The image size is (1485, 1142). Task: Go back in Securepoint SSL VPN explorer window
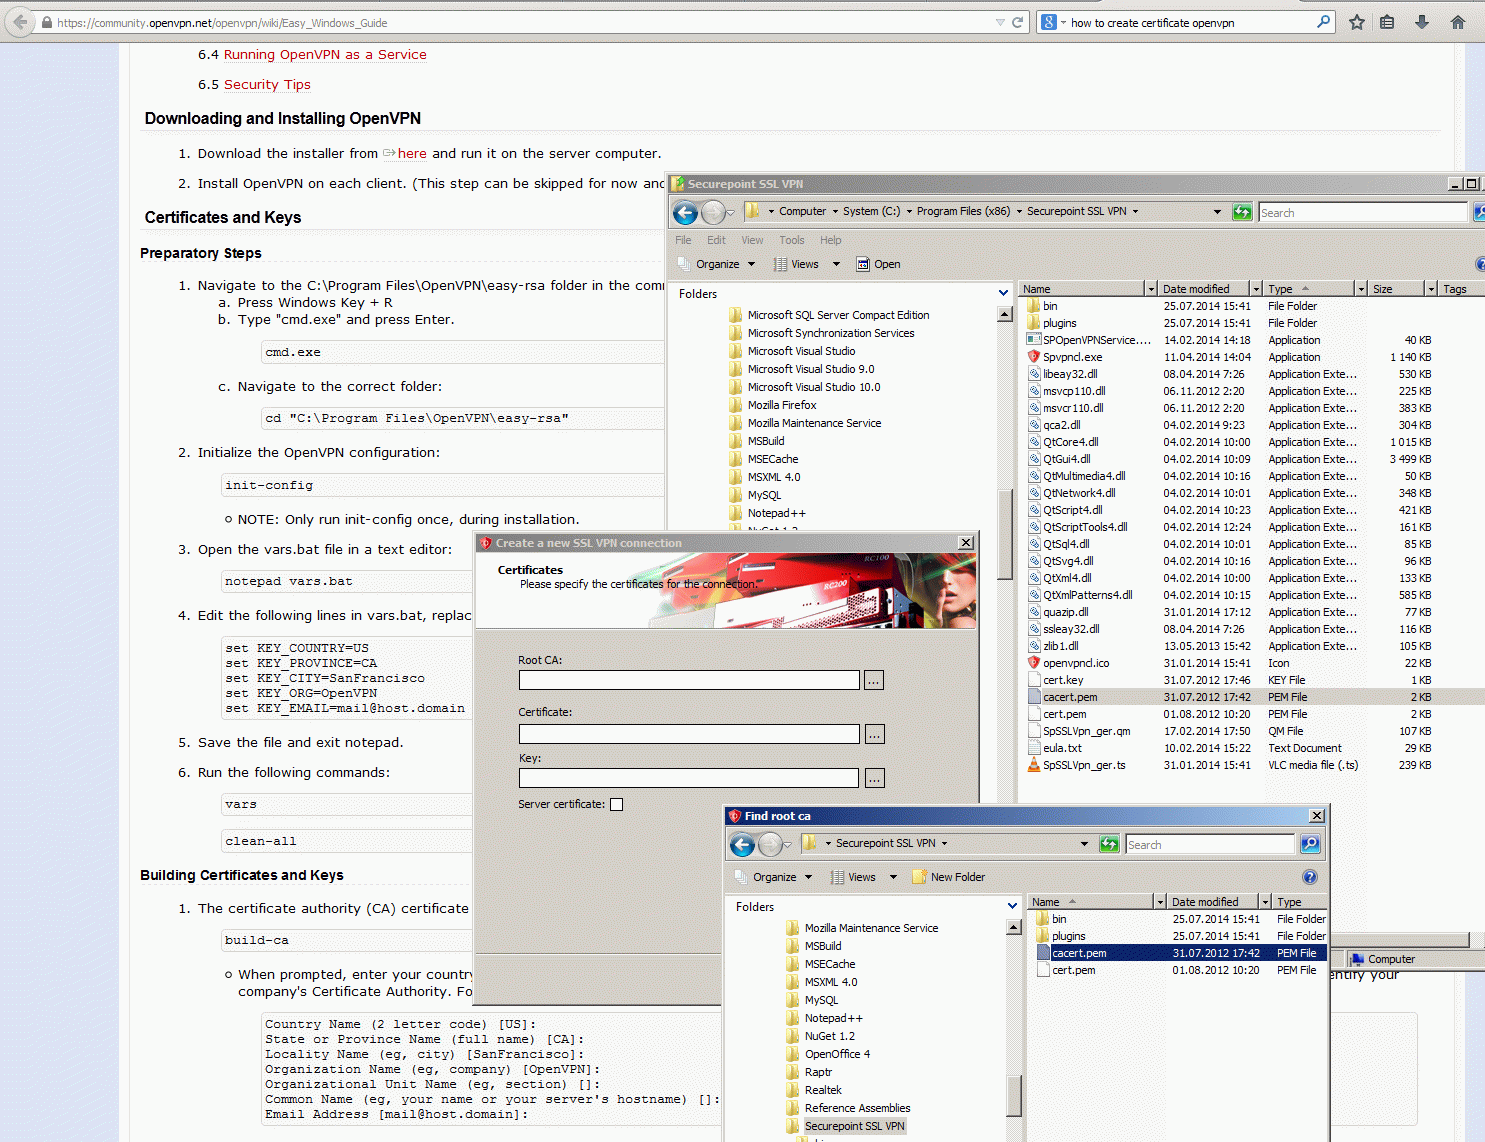[685, 212]
